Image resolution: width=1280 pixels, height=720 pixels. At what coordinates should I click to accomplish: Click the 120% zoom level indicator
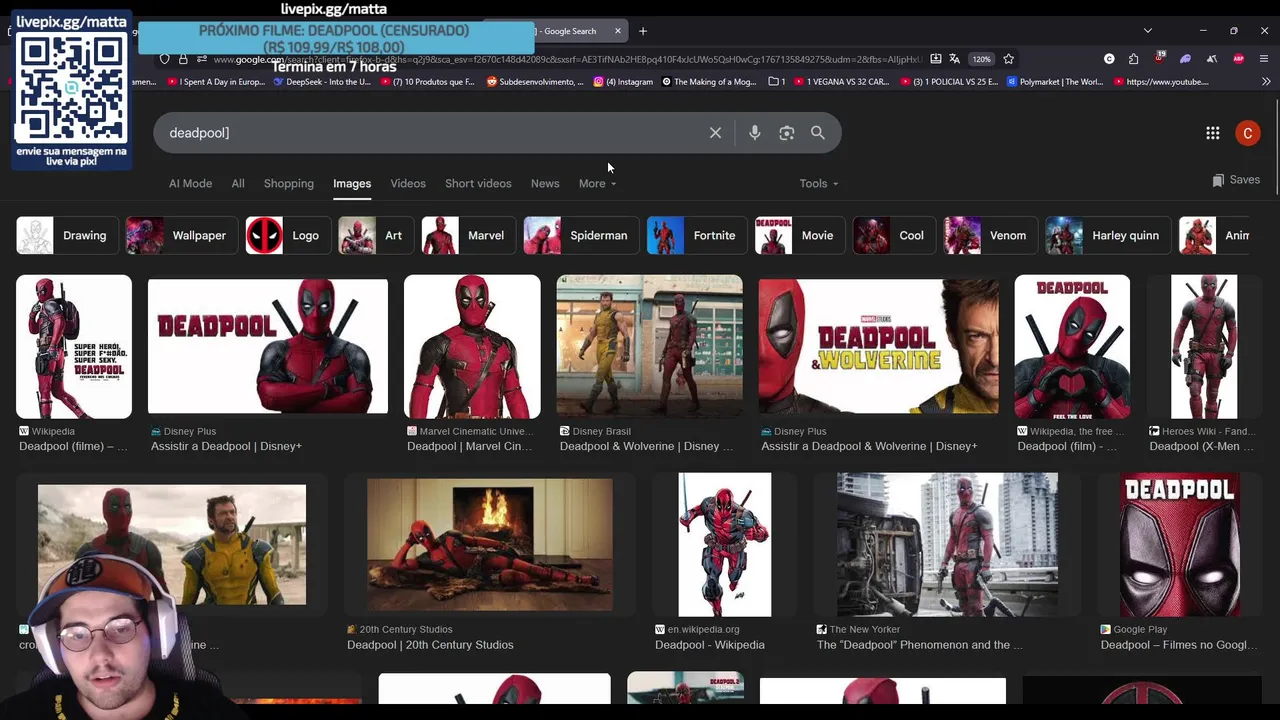coord(982,59)
